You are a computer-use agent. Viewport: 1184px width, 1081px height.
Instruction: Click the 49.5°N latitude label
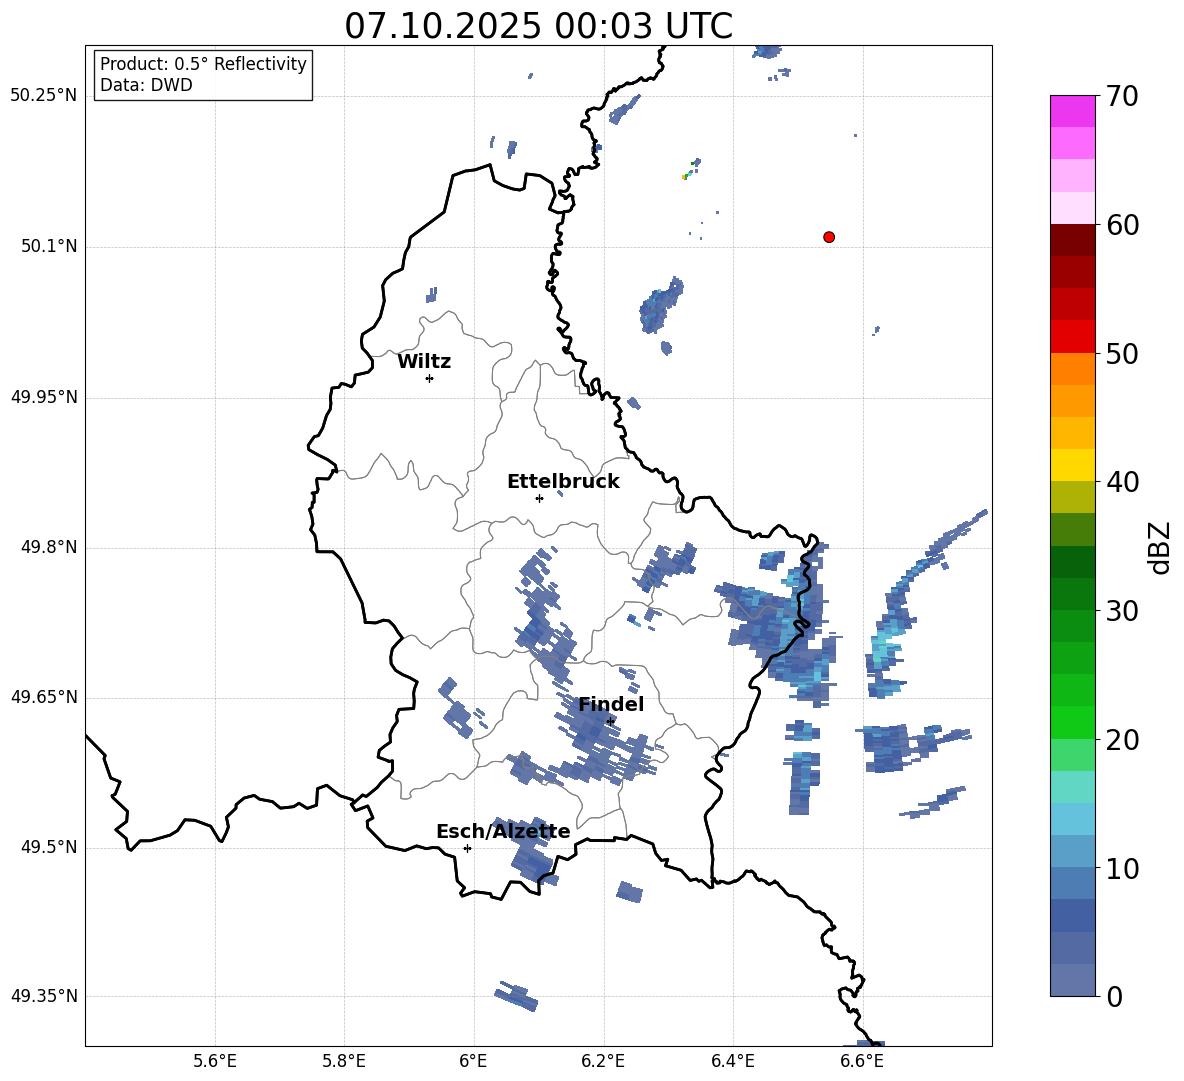click(x=49, y=847)
